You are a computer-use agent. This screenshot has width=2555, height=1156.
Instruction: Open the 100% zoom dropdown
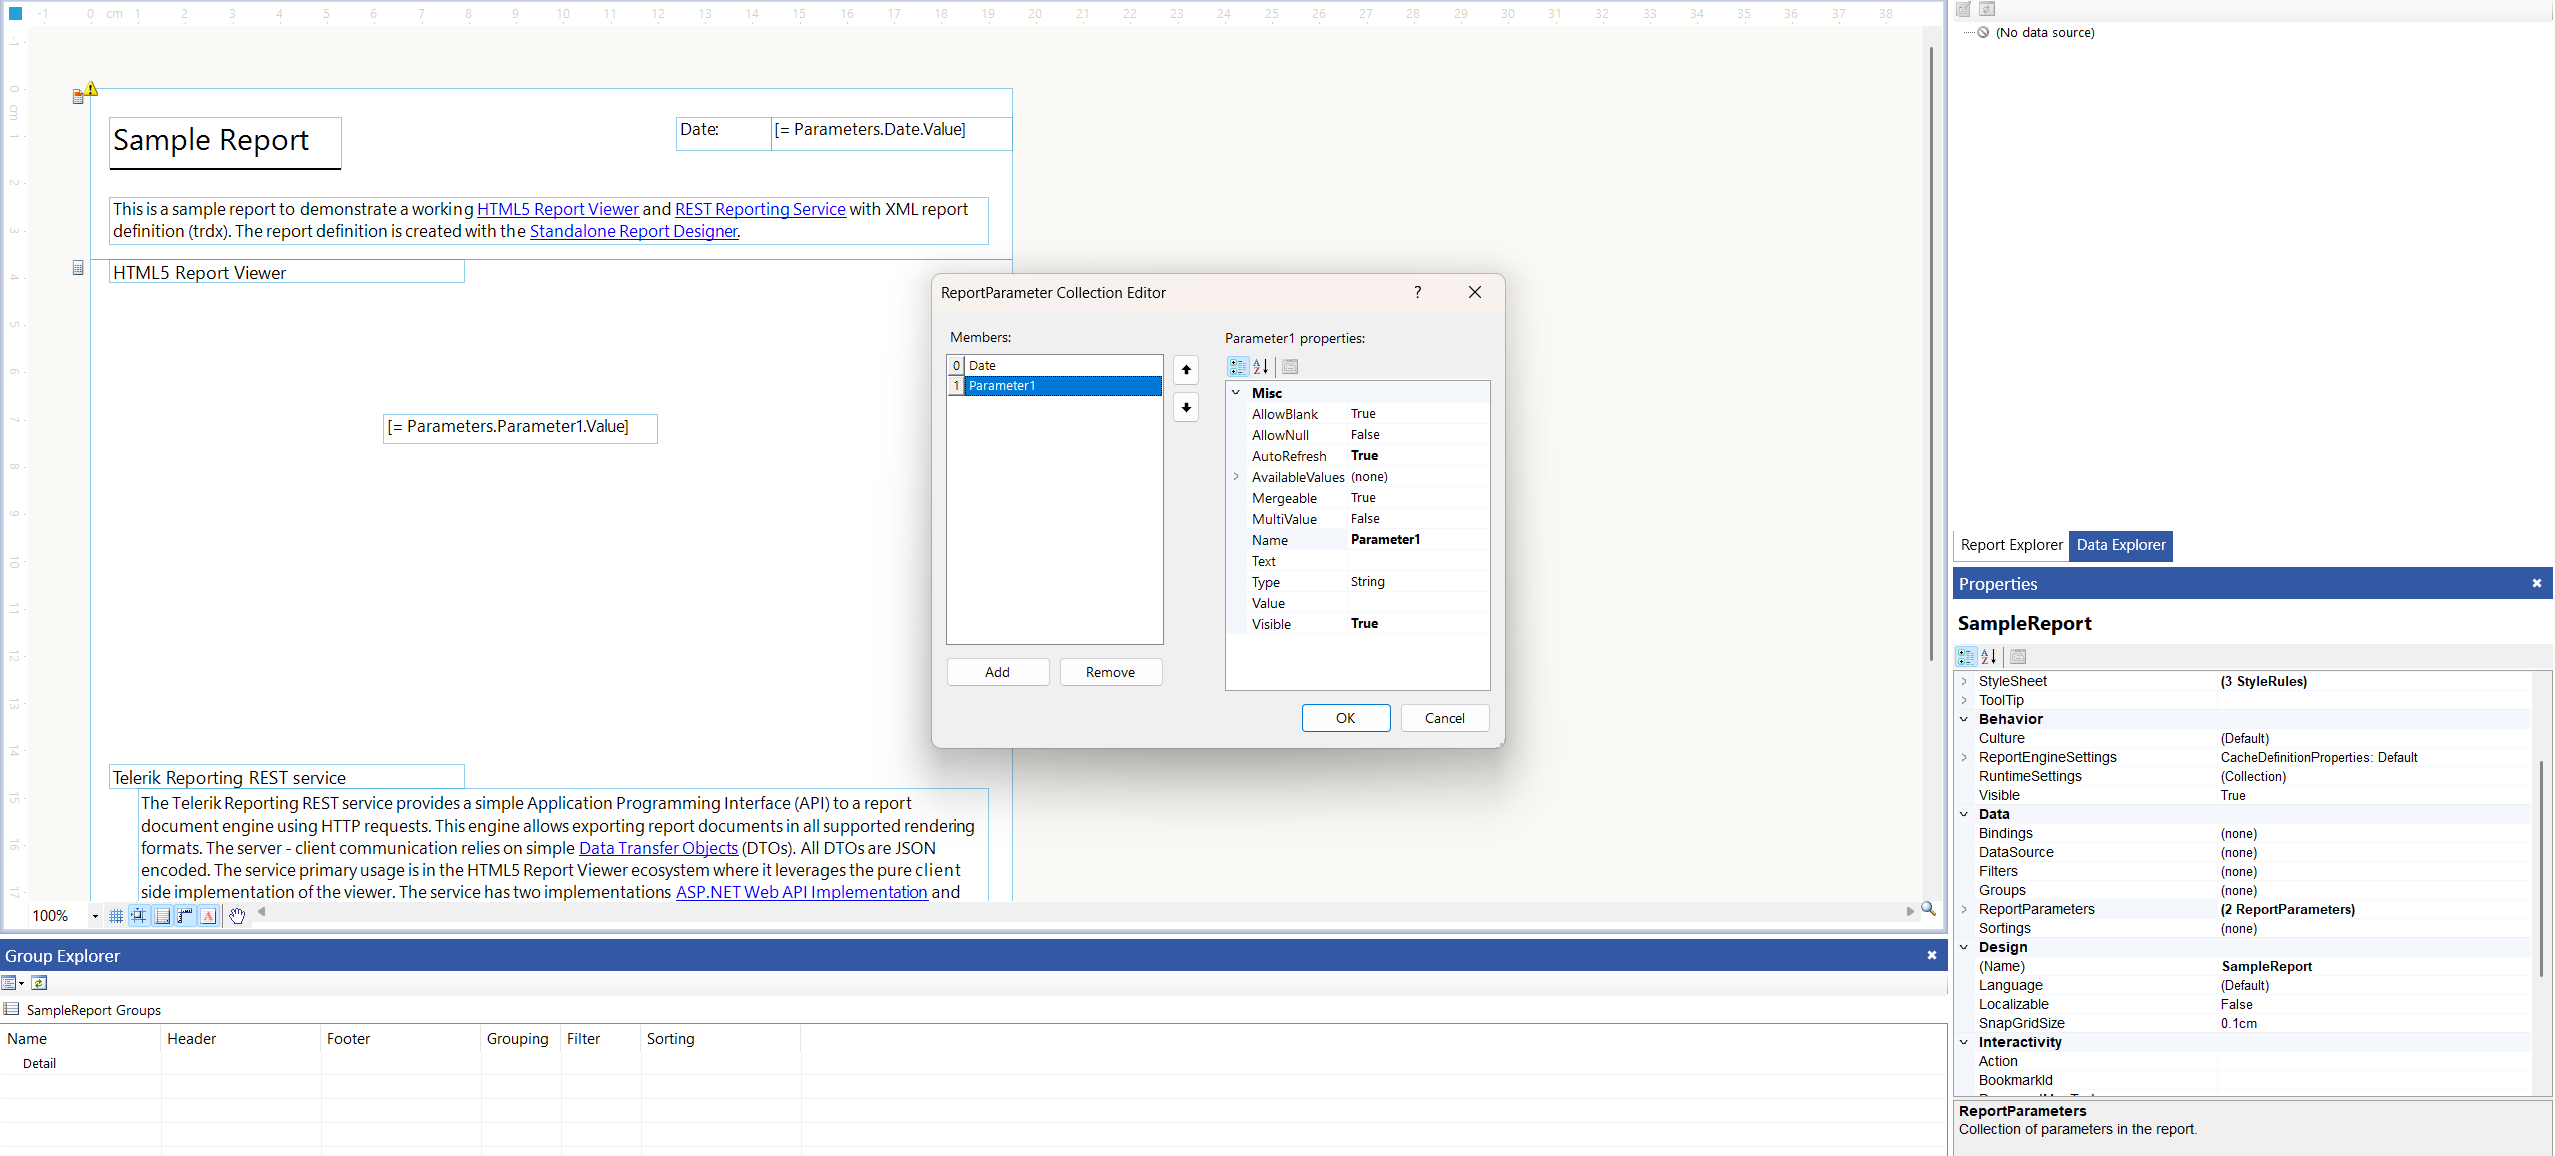pos(95,916)
